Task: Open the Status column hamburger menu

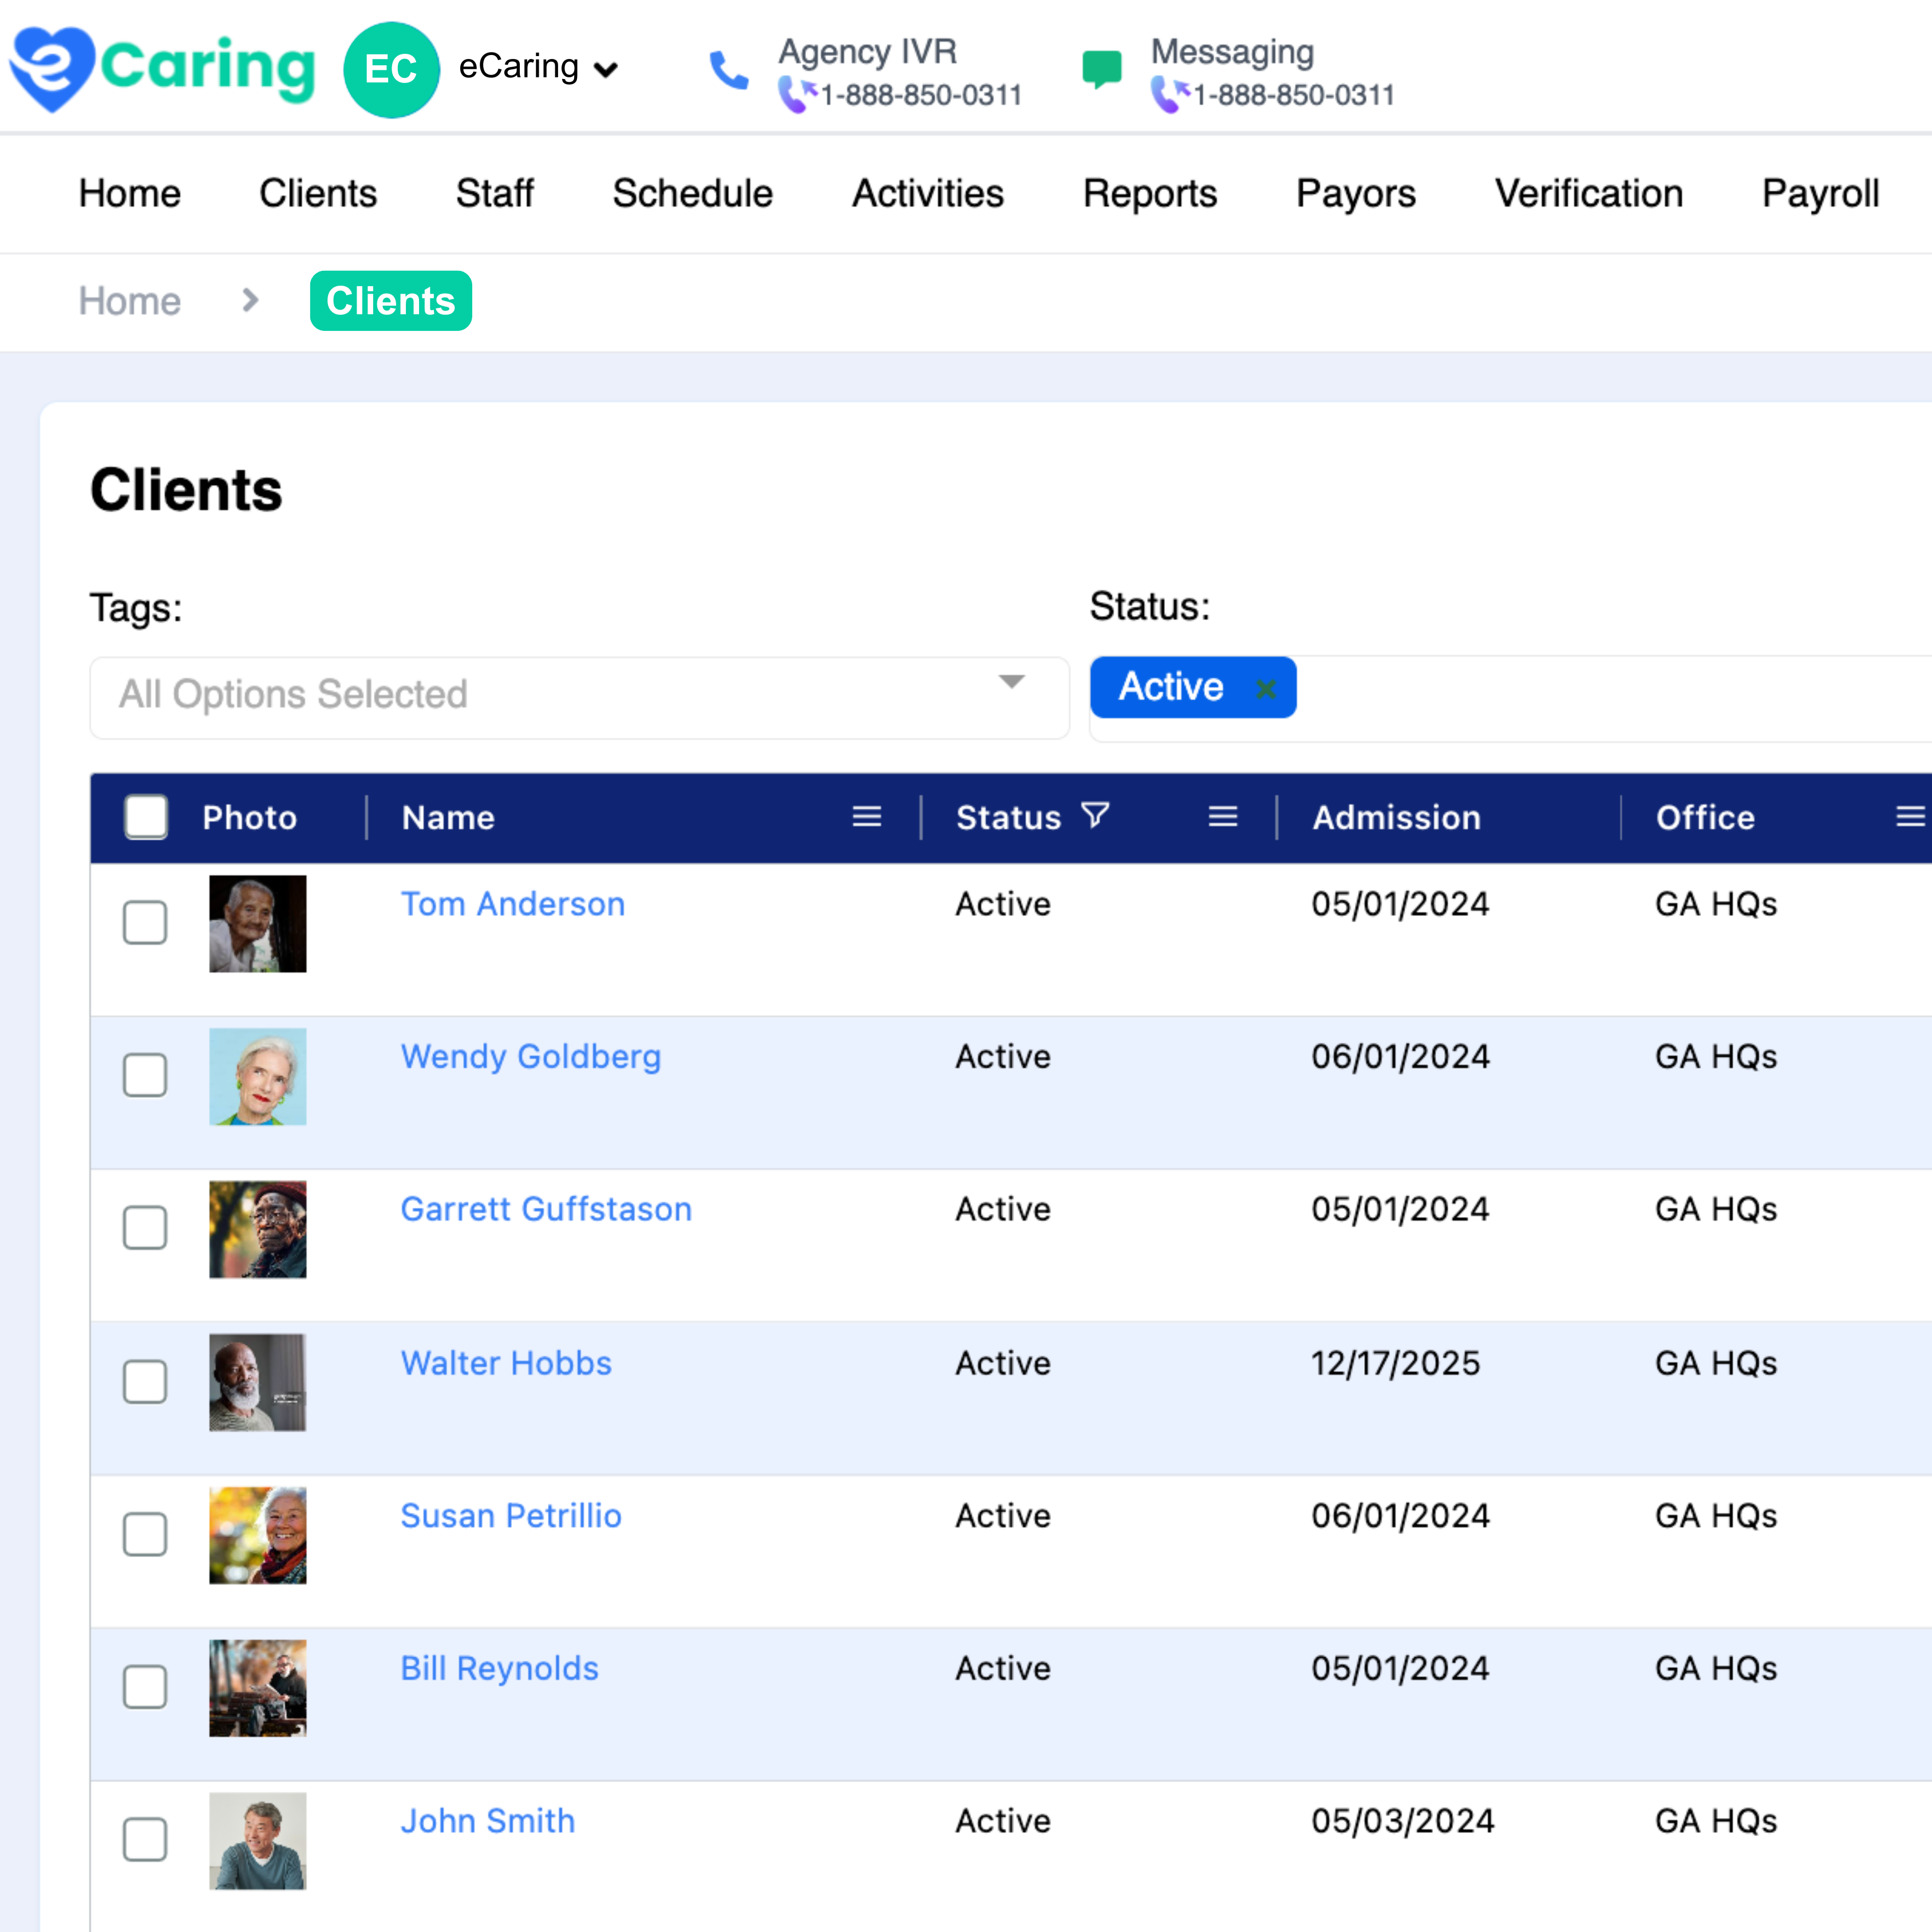Action: 1222,817
